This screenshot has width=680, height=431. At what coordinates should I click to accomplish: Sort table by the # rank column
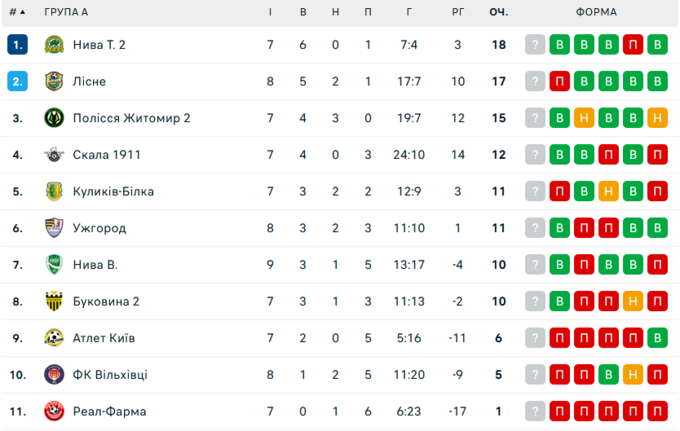click(17, 12)
